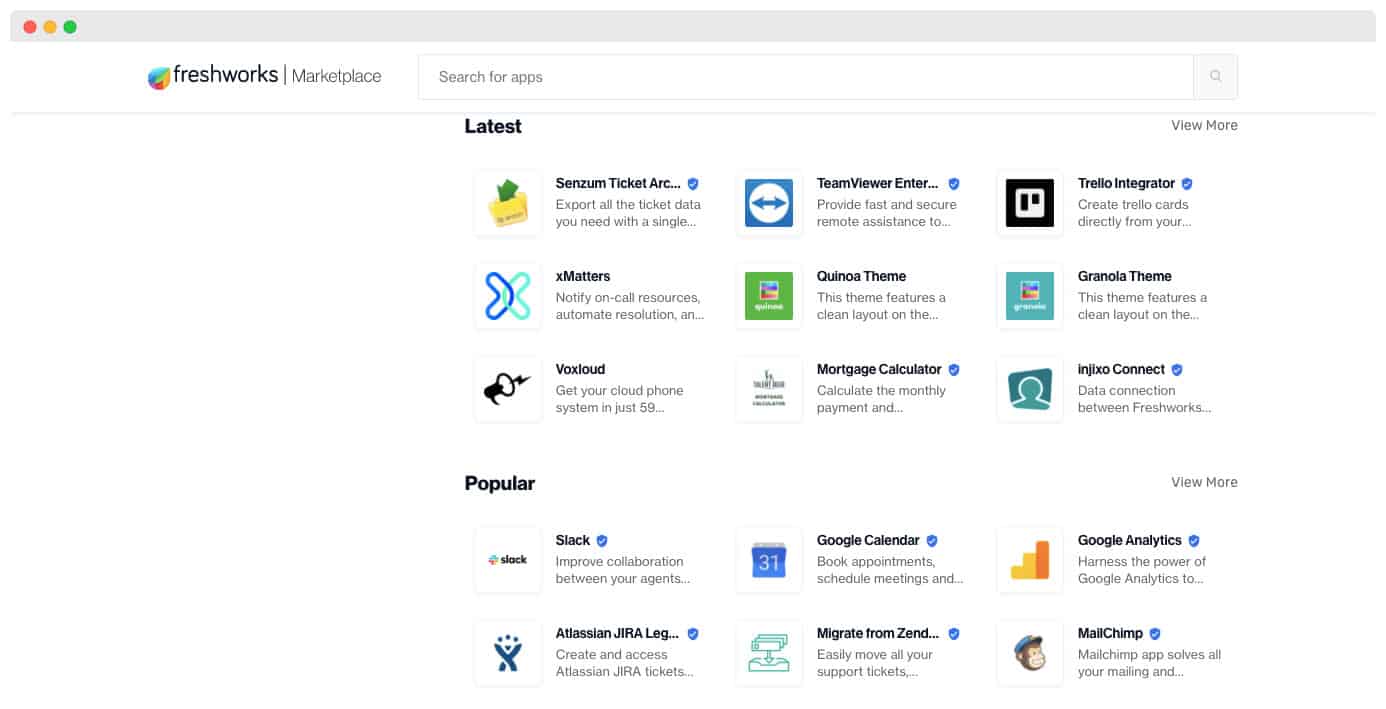The image size is (1386, 709).
Task: Open the Mortgage Calculator app icon
Action: coord(769,389)
